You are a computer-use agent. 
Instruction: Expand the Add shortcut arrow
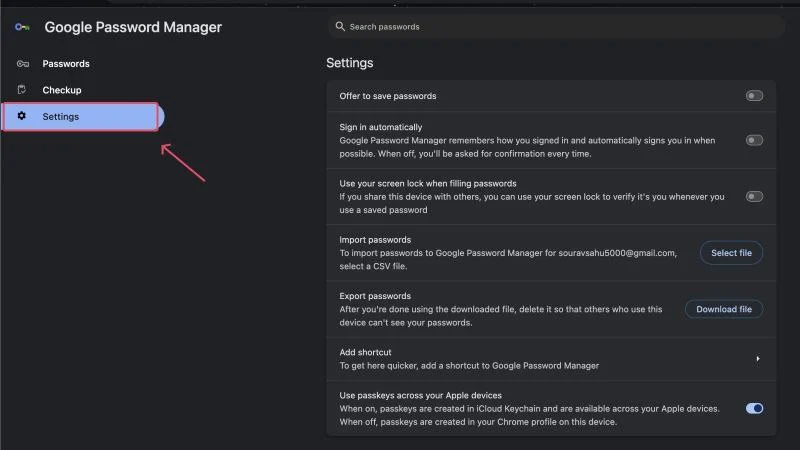coord(758,359)
